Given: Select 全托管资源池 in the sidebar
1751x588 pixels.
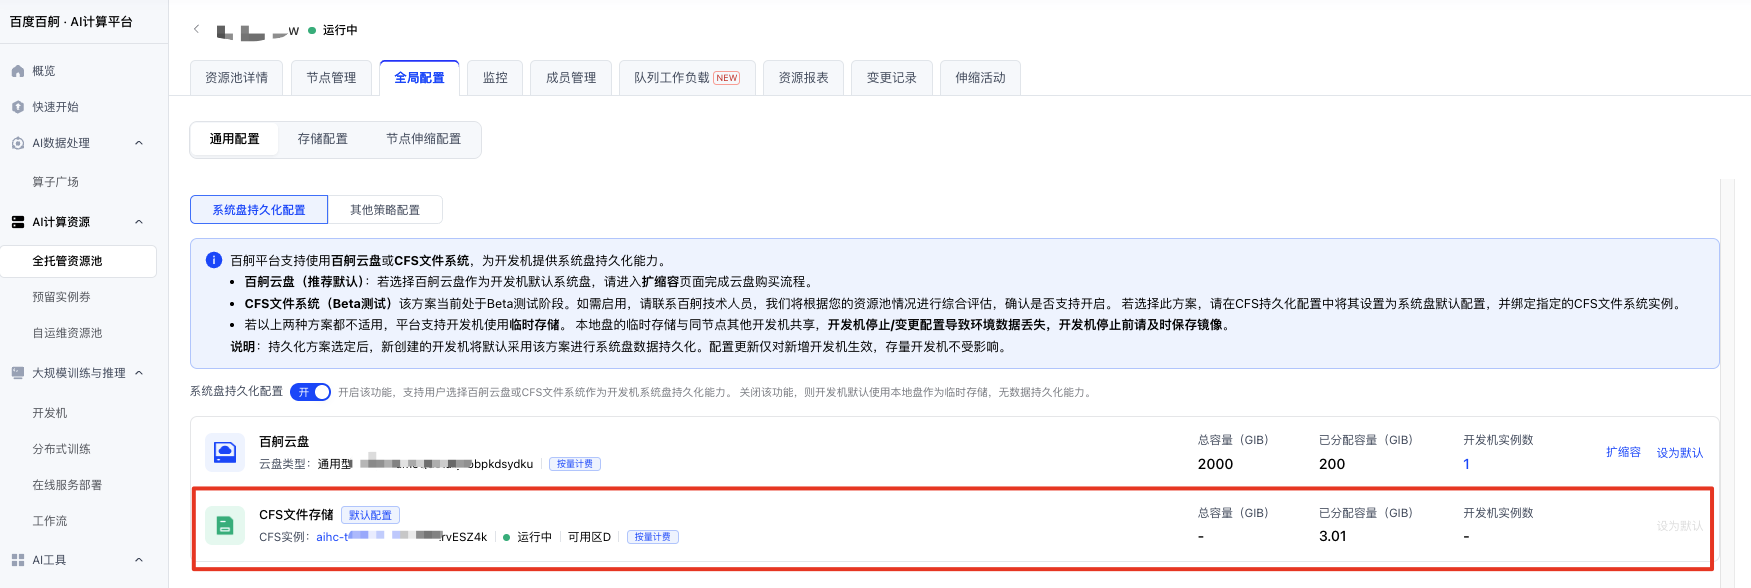Looking at the screenshot, I should (78, 261).
